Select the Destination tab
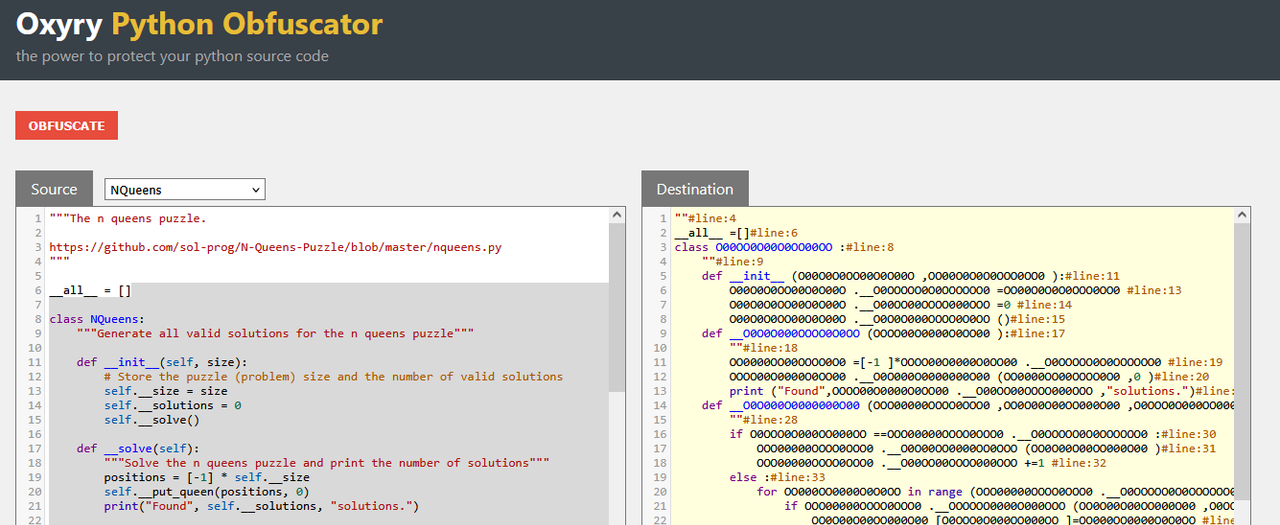Screen dimensions: 1280x525 pyautogui.click(x=695, y=189)
